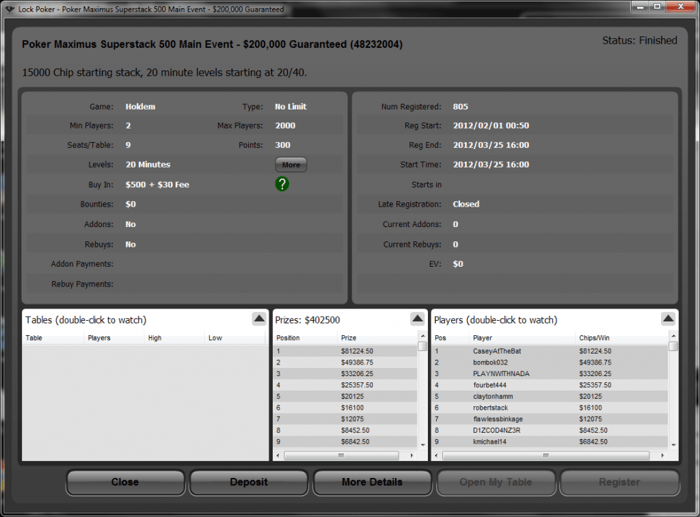Select the $33206.25 prize row

point(346,374)
